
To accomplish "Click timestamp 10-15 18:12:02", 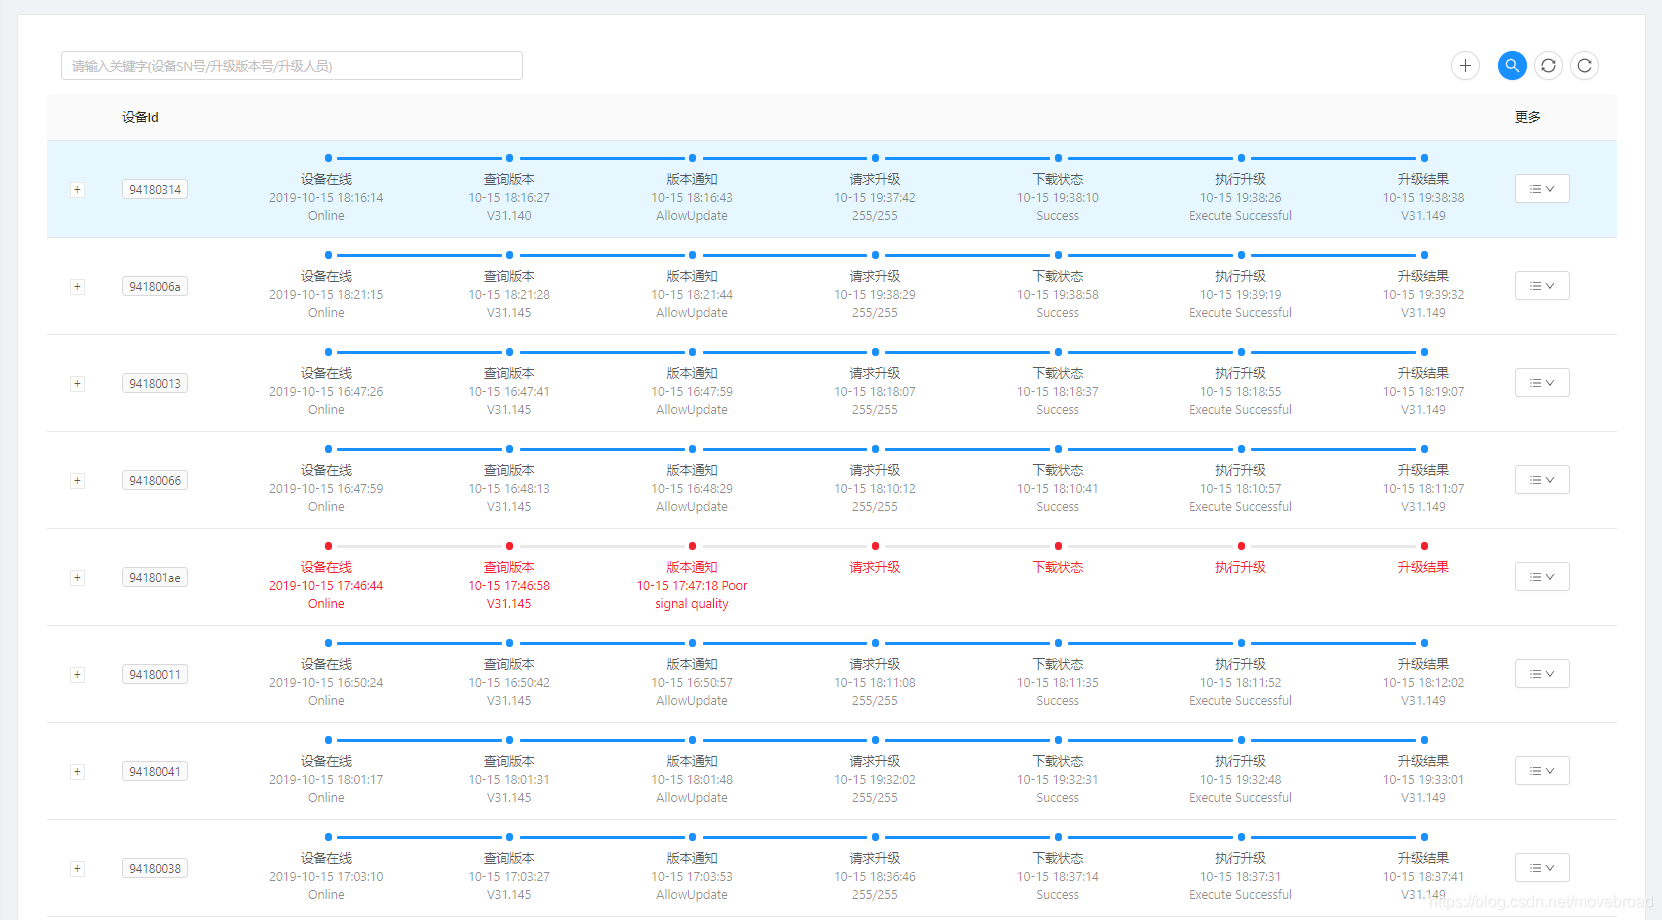I will [x=1423, y=683].
